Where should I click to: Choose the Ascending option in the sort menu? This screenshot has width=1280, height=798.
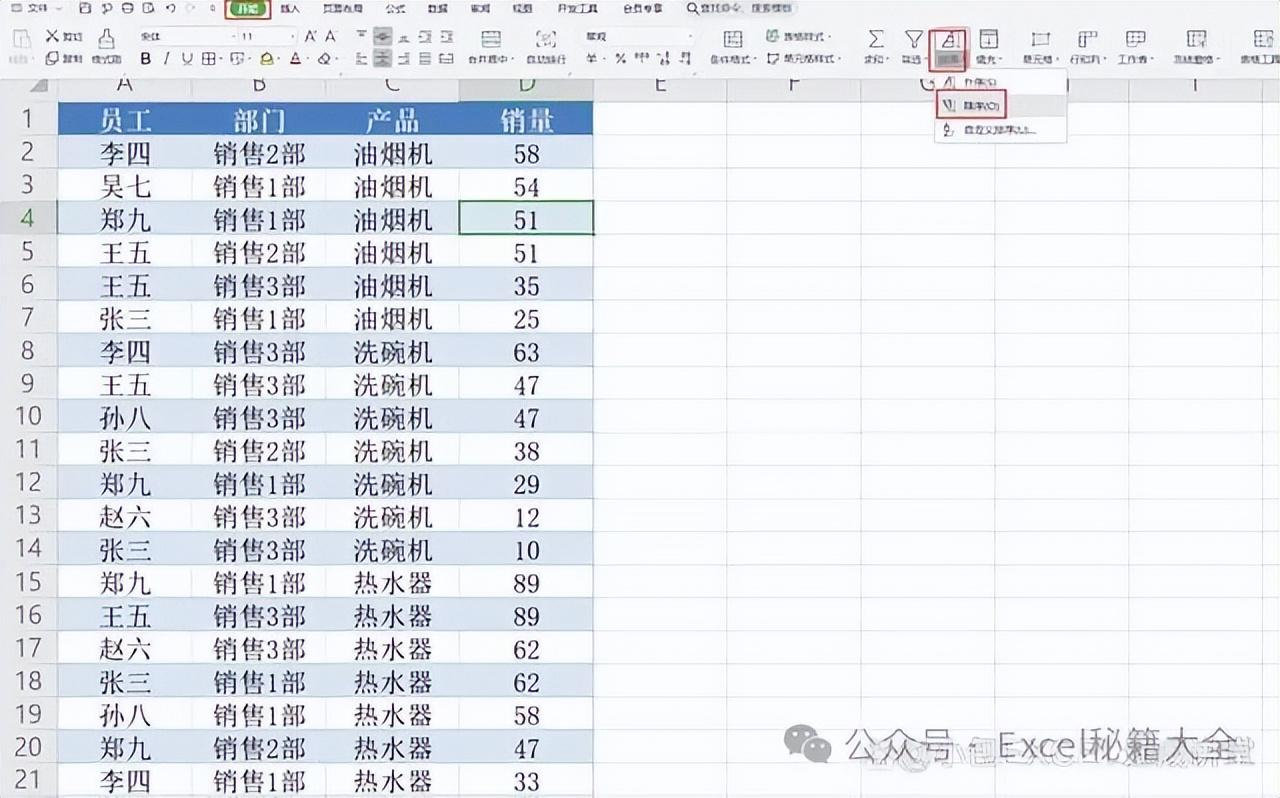pyautogui.click(x=1001, y=83)
